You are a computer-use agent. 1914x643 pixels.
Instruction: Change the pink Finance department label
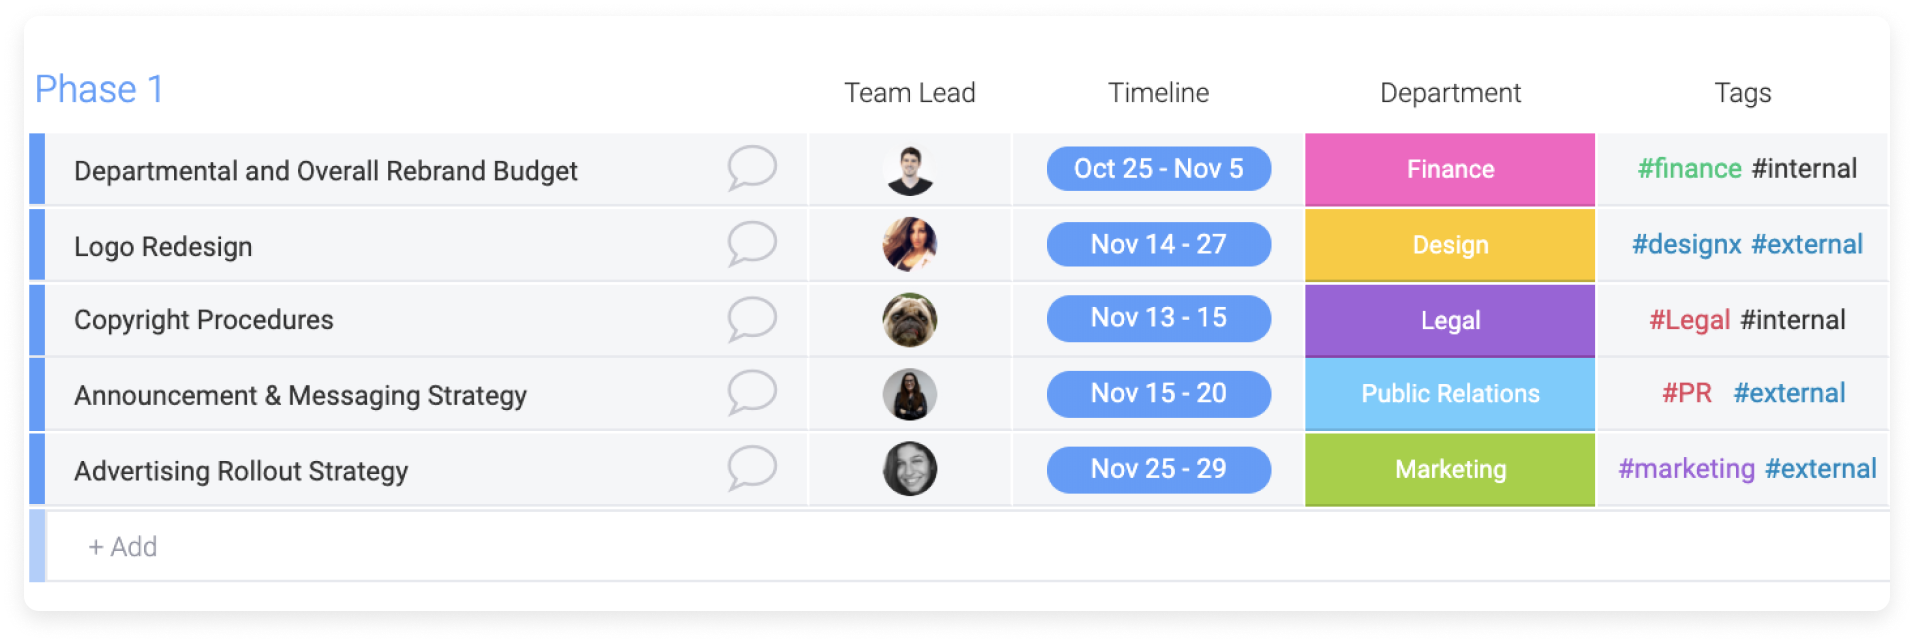[1450, 169]
